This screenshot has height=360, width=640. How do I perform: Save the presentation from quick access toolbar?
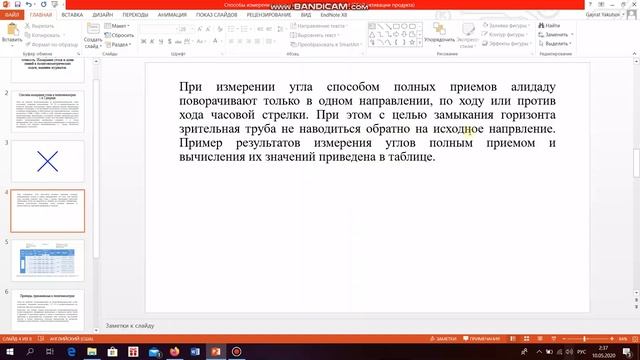coord(18,4)
